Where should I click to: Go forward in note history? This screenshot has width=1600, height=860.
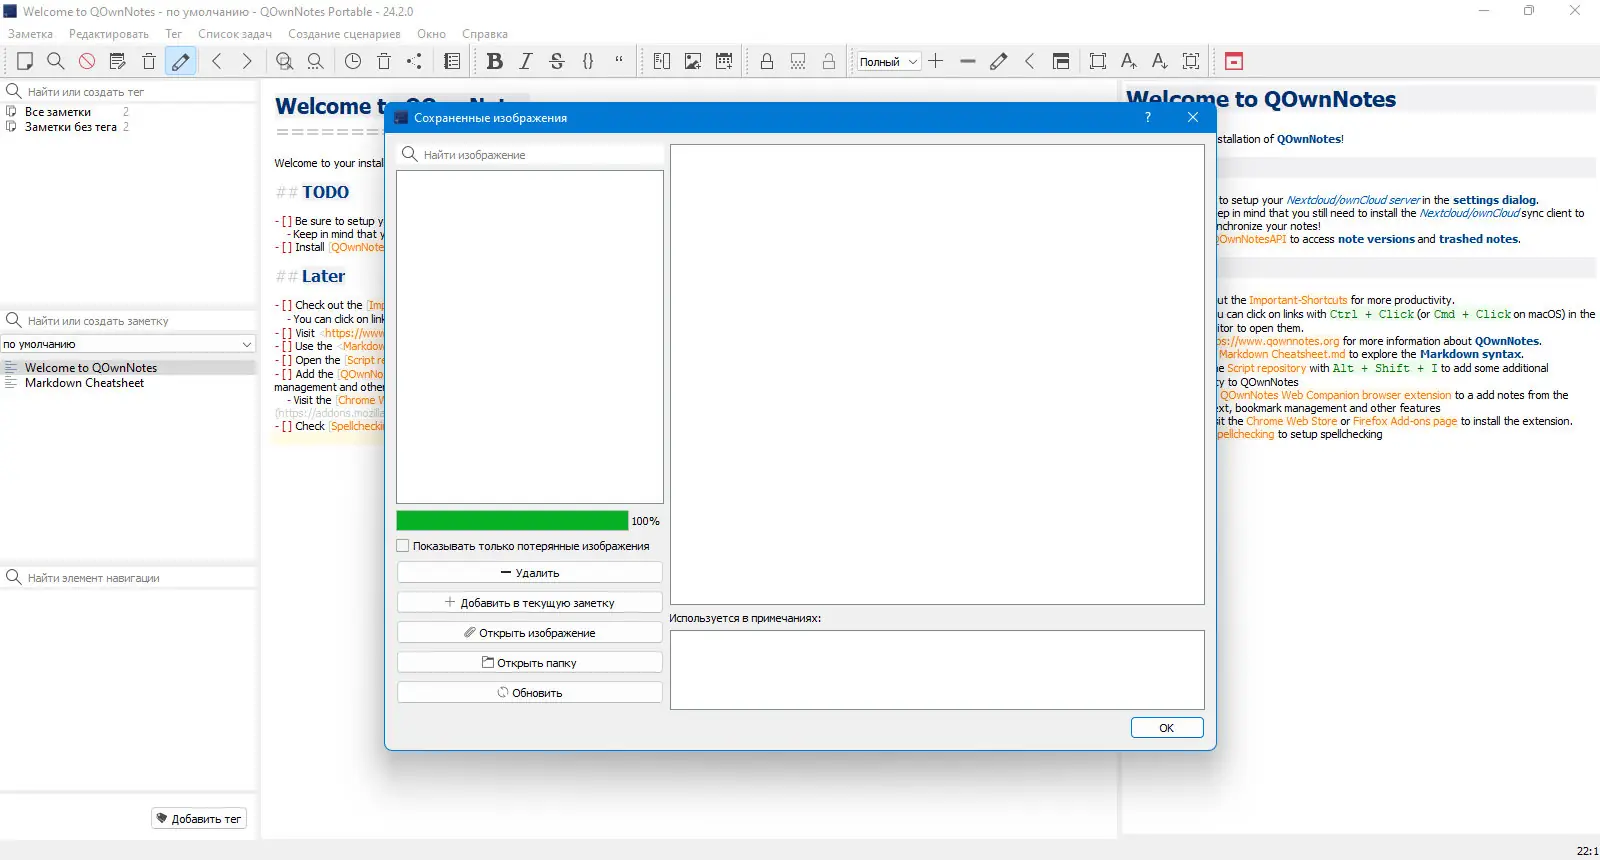pos(248,61)
